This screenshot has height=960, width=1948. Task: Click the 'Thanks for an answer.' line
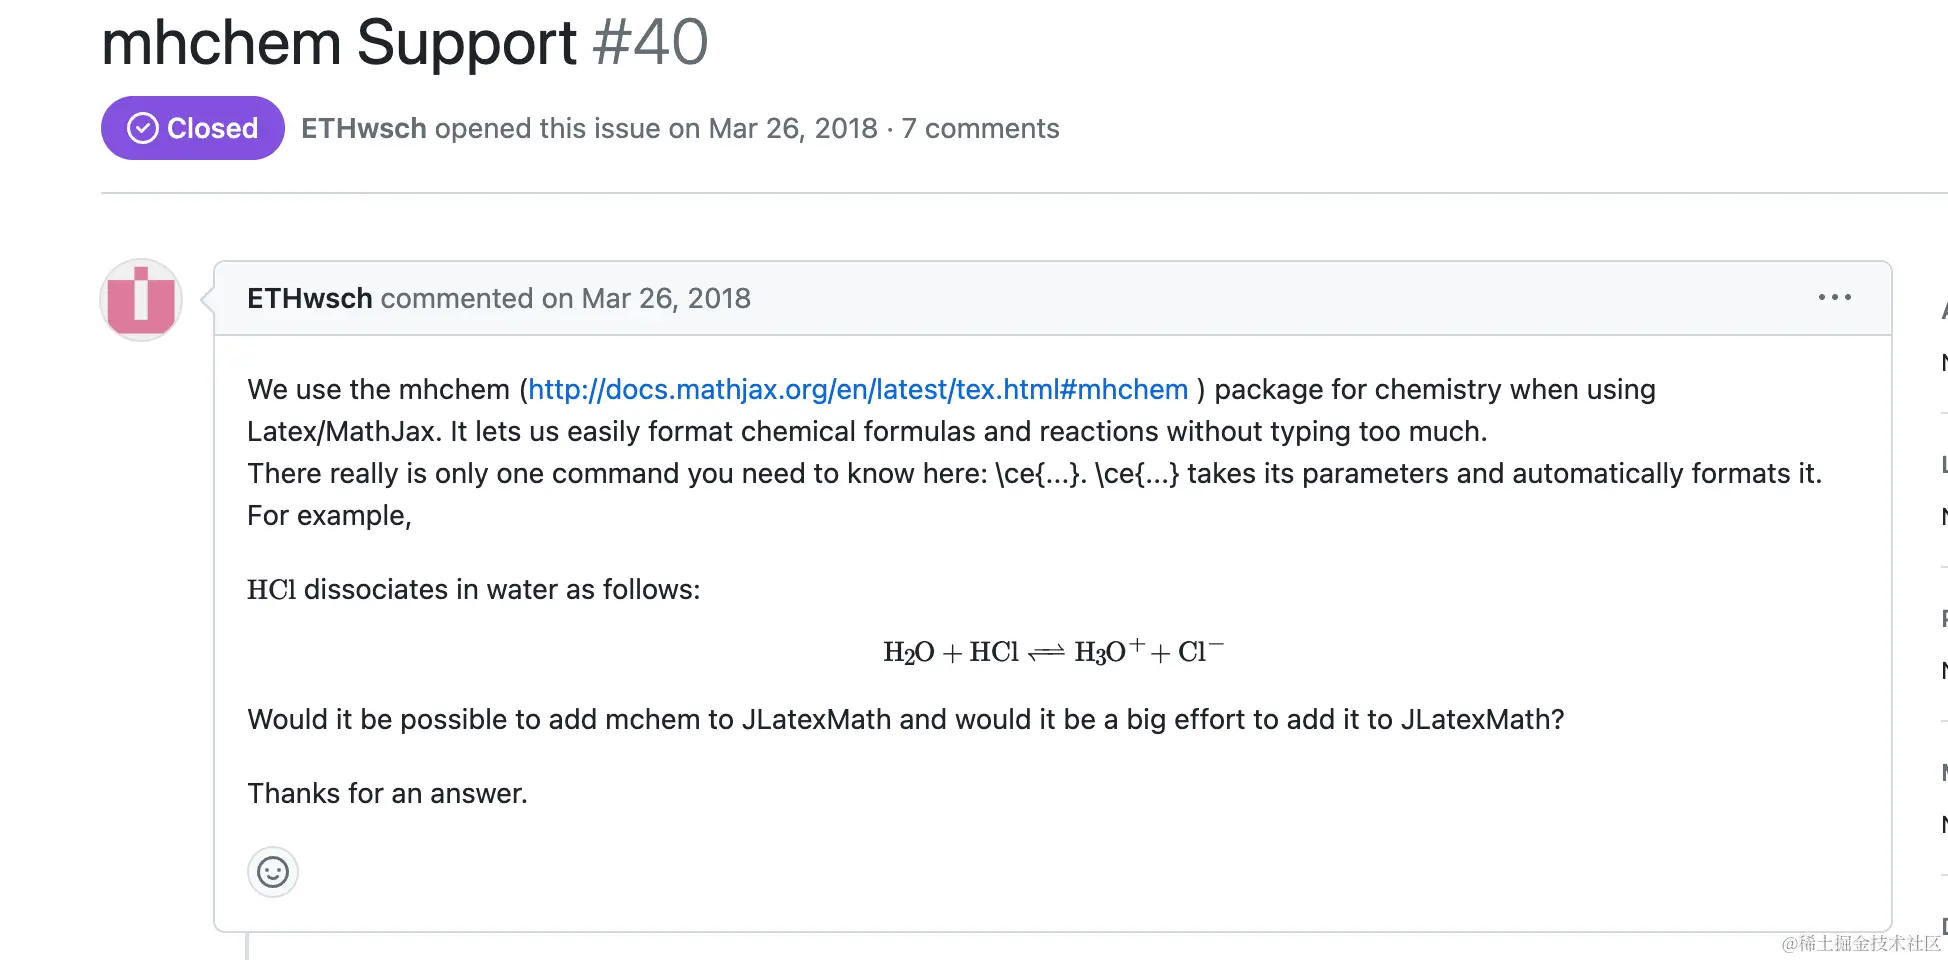[387, 793]
